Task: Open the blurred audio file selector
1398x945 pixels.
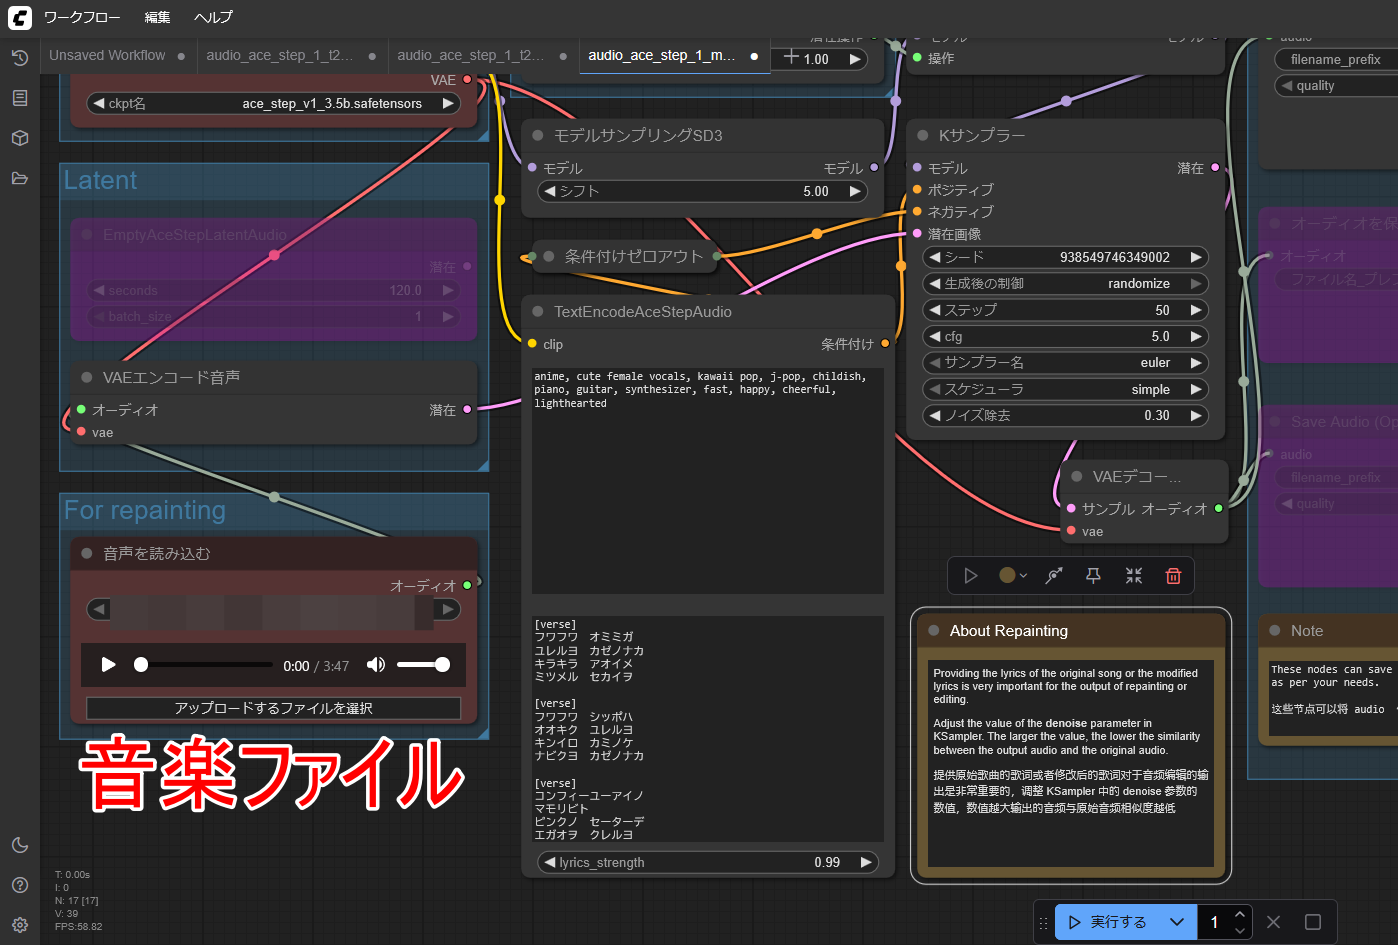Action: tap(273, 608)
